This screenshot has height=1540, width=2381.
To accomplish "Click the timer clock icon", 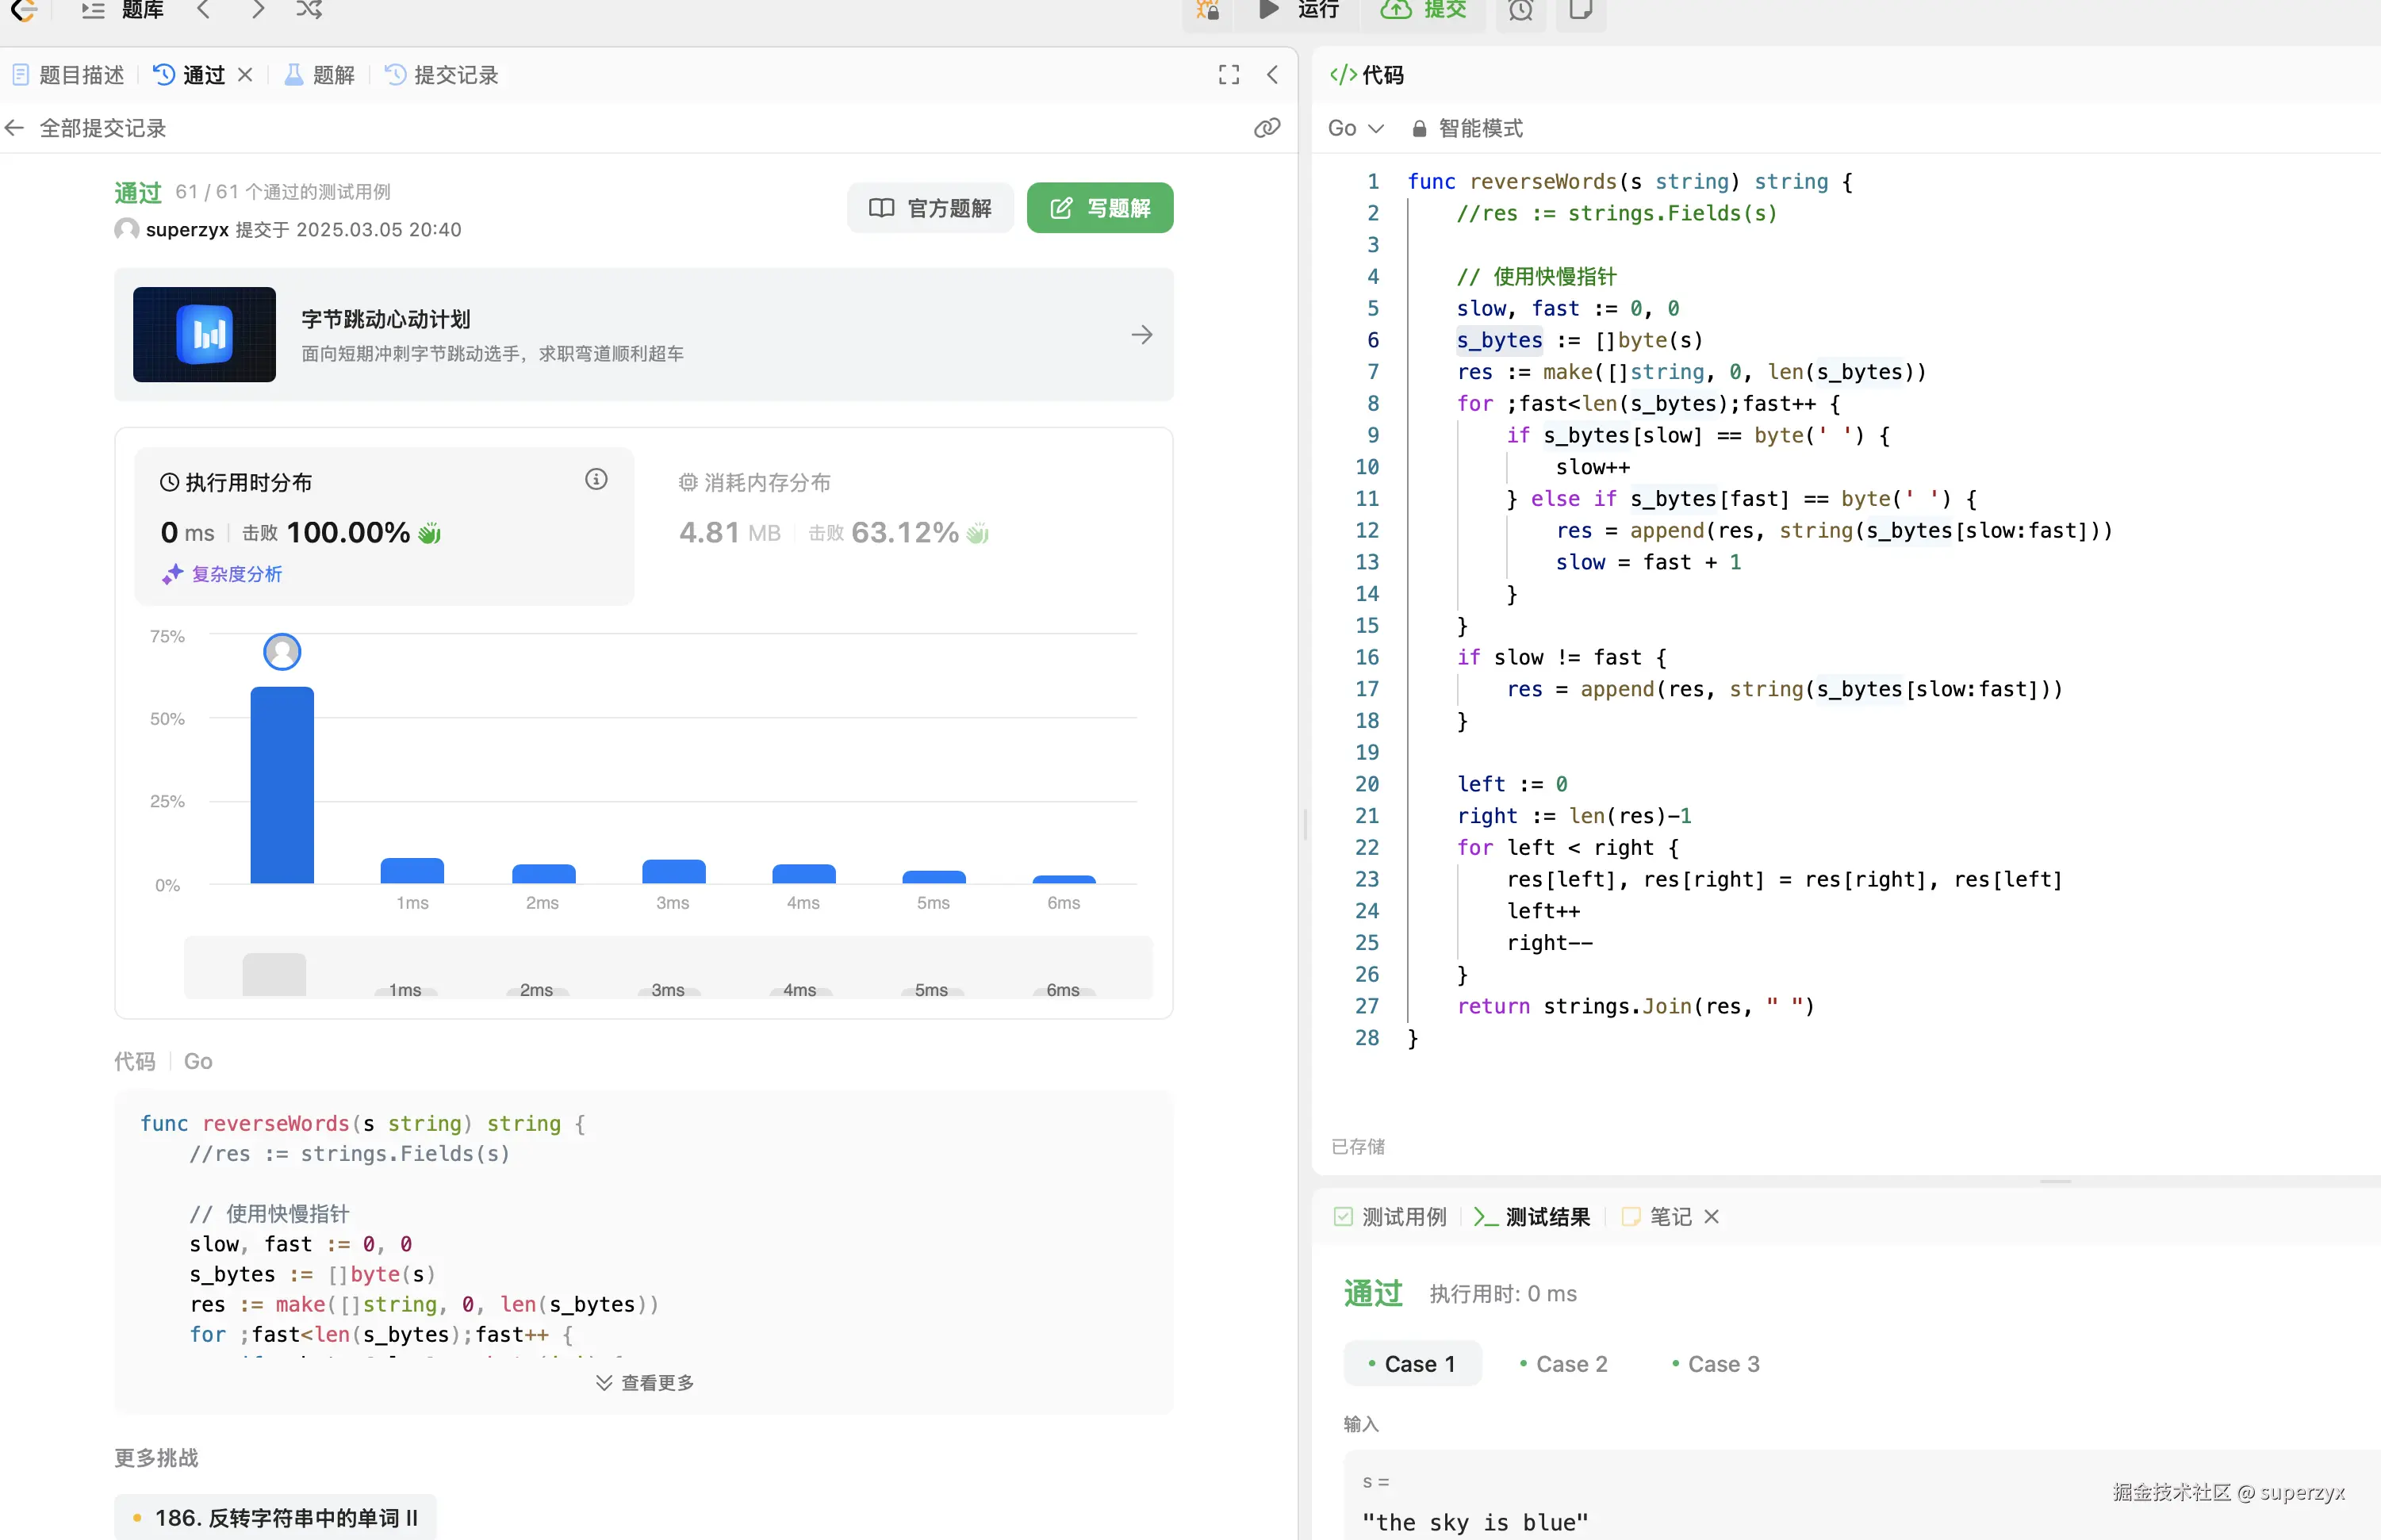I will pos(1520,11).
